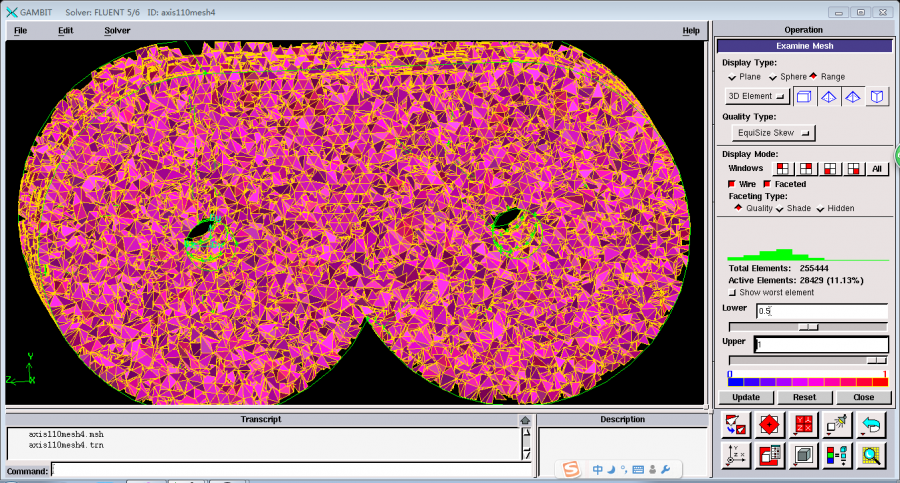Open the IME soft keyboard icon
The image size is (900, 483).
coord(638,470)
